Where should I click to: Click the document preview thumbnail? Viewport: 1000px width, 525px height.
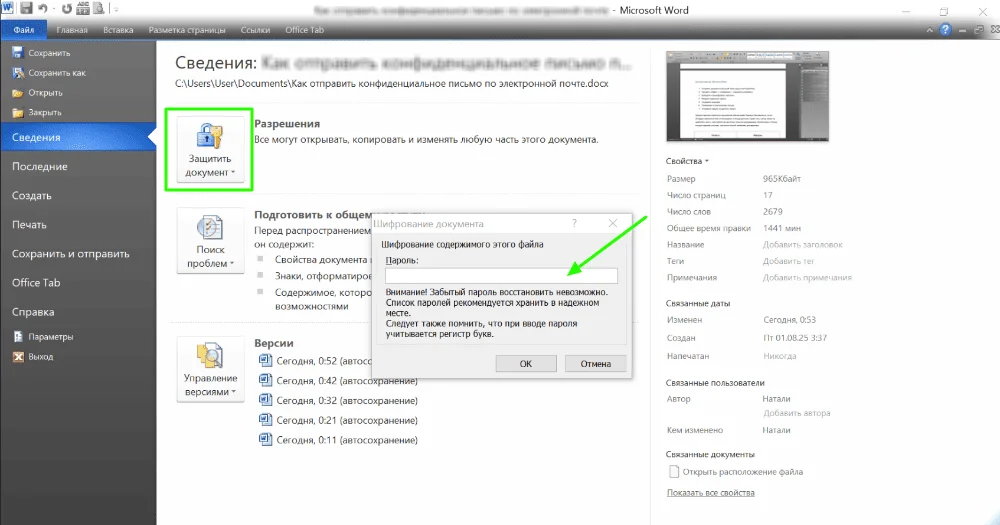point(747,96)
